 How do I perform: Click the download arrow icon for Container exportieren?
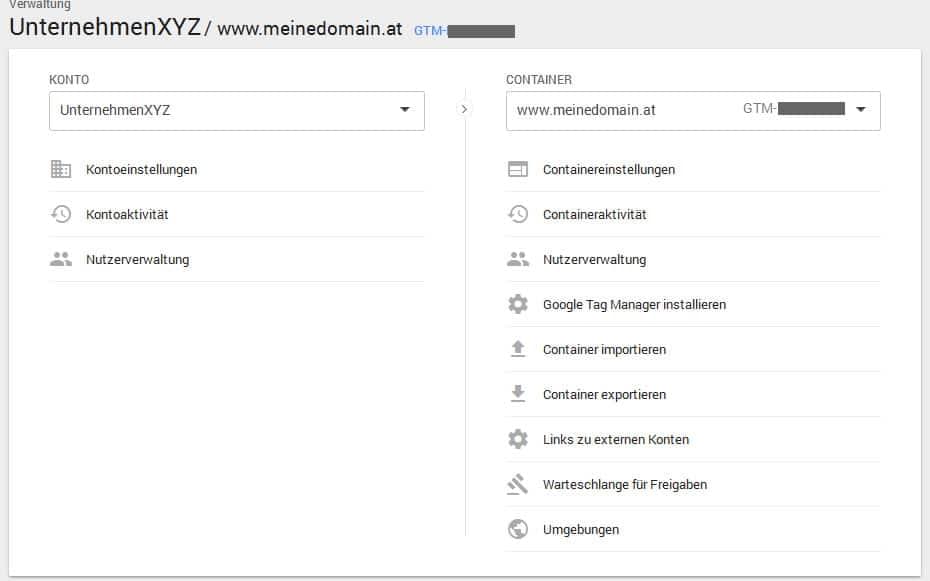pos(518,394)
